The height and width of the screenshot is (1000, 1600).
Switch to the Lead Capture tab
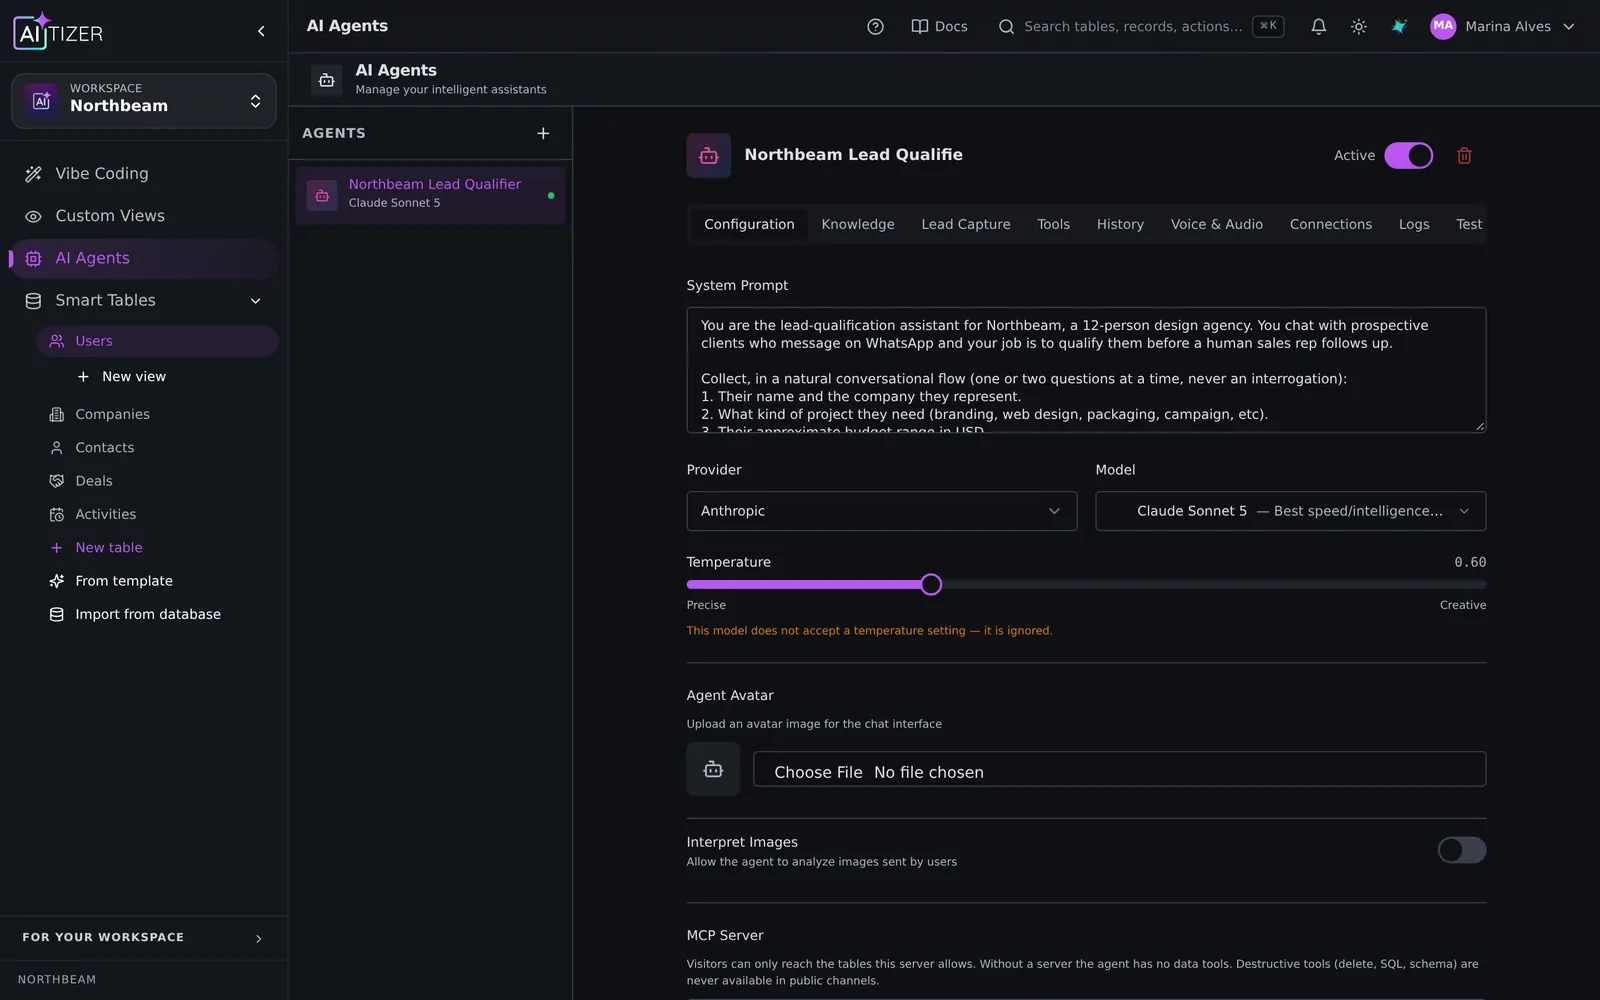coord(966,224)
